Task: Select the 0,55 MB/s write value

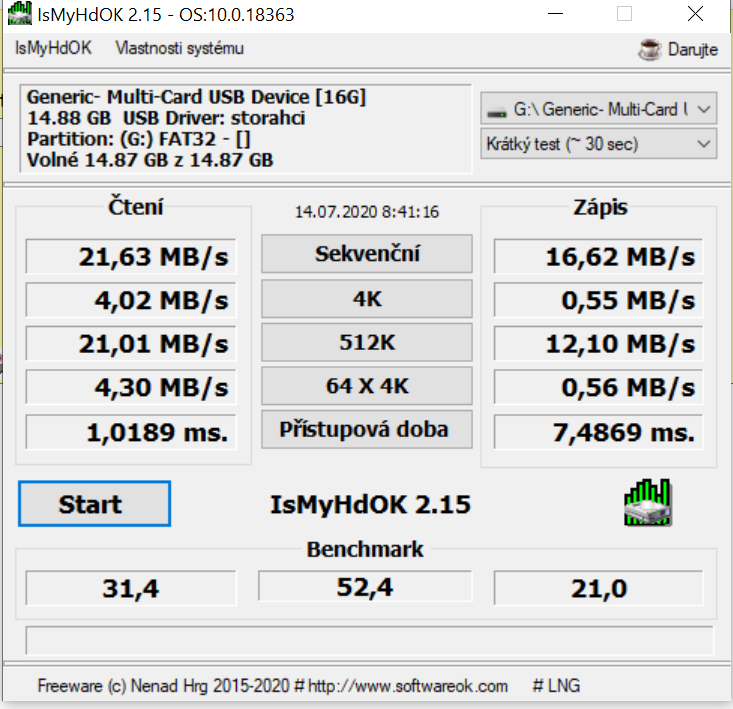Action: [x=598, y=300]
